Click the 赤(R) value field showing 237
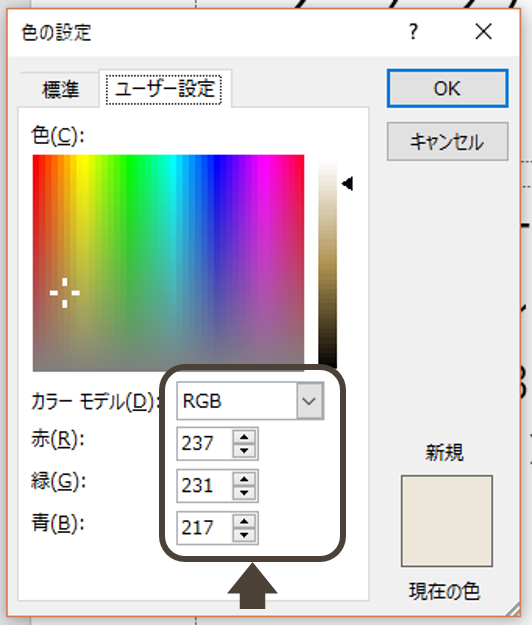 pyautogui.click(x=204, y=444)
